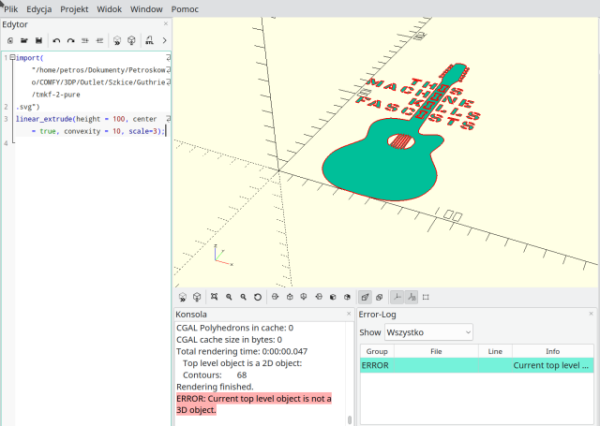The height and width of the screenshot is (426, 600).
Task: Toggle Show Axes
Action: [x=397, y=297]
